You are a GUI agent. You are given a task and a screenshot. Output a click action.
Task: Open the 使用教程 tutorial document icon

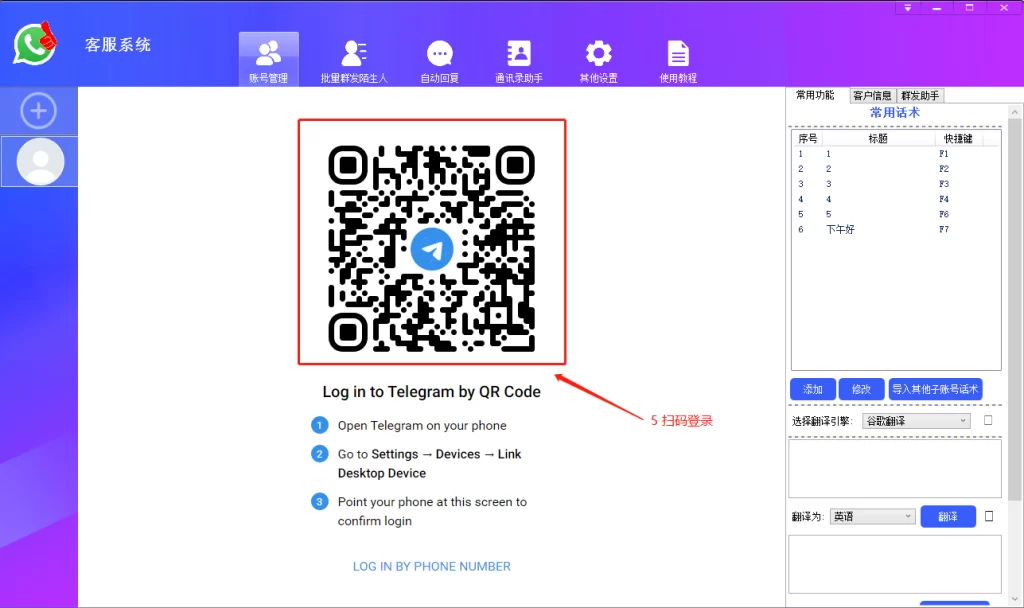(x=678, y=61)
